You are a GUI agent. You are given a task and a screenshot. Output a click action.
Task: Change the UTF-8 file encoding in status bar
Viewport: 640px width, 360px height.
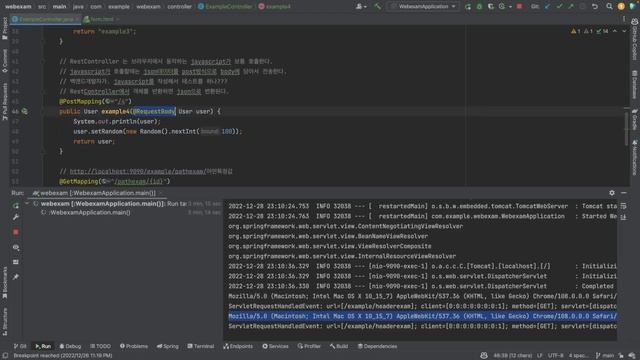[556, 356]
